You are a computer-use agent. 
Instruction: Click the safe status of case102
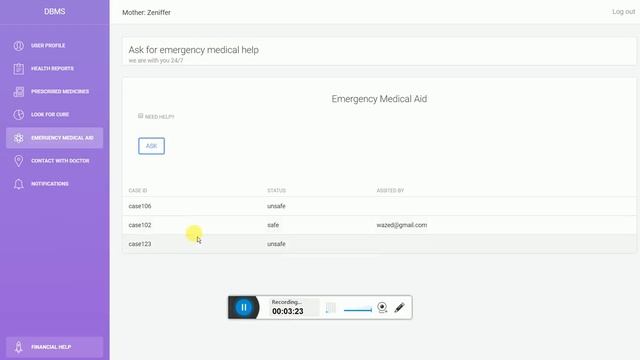coord(273,225)
